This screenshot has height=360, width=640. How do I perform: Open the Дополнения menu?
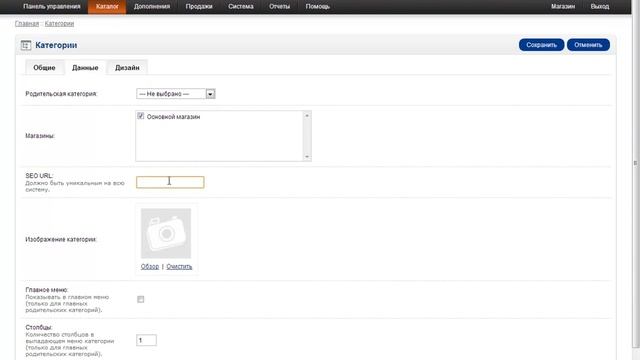point(152,7)
